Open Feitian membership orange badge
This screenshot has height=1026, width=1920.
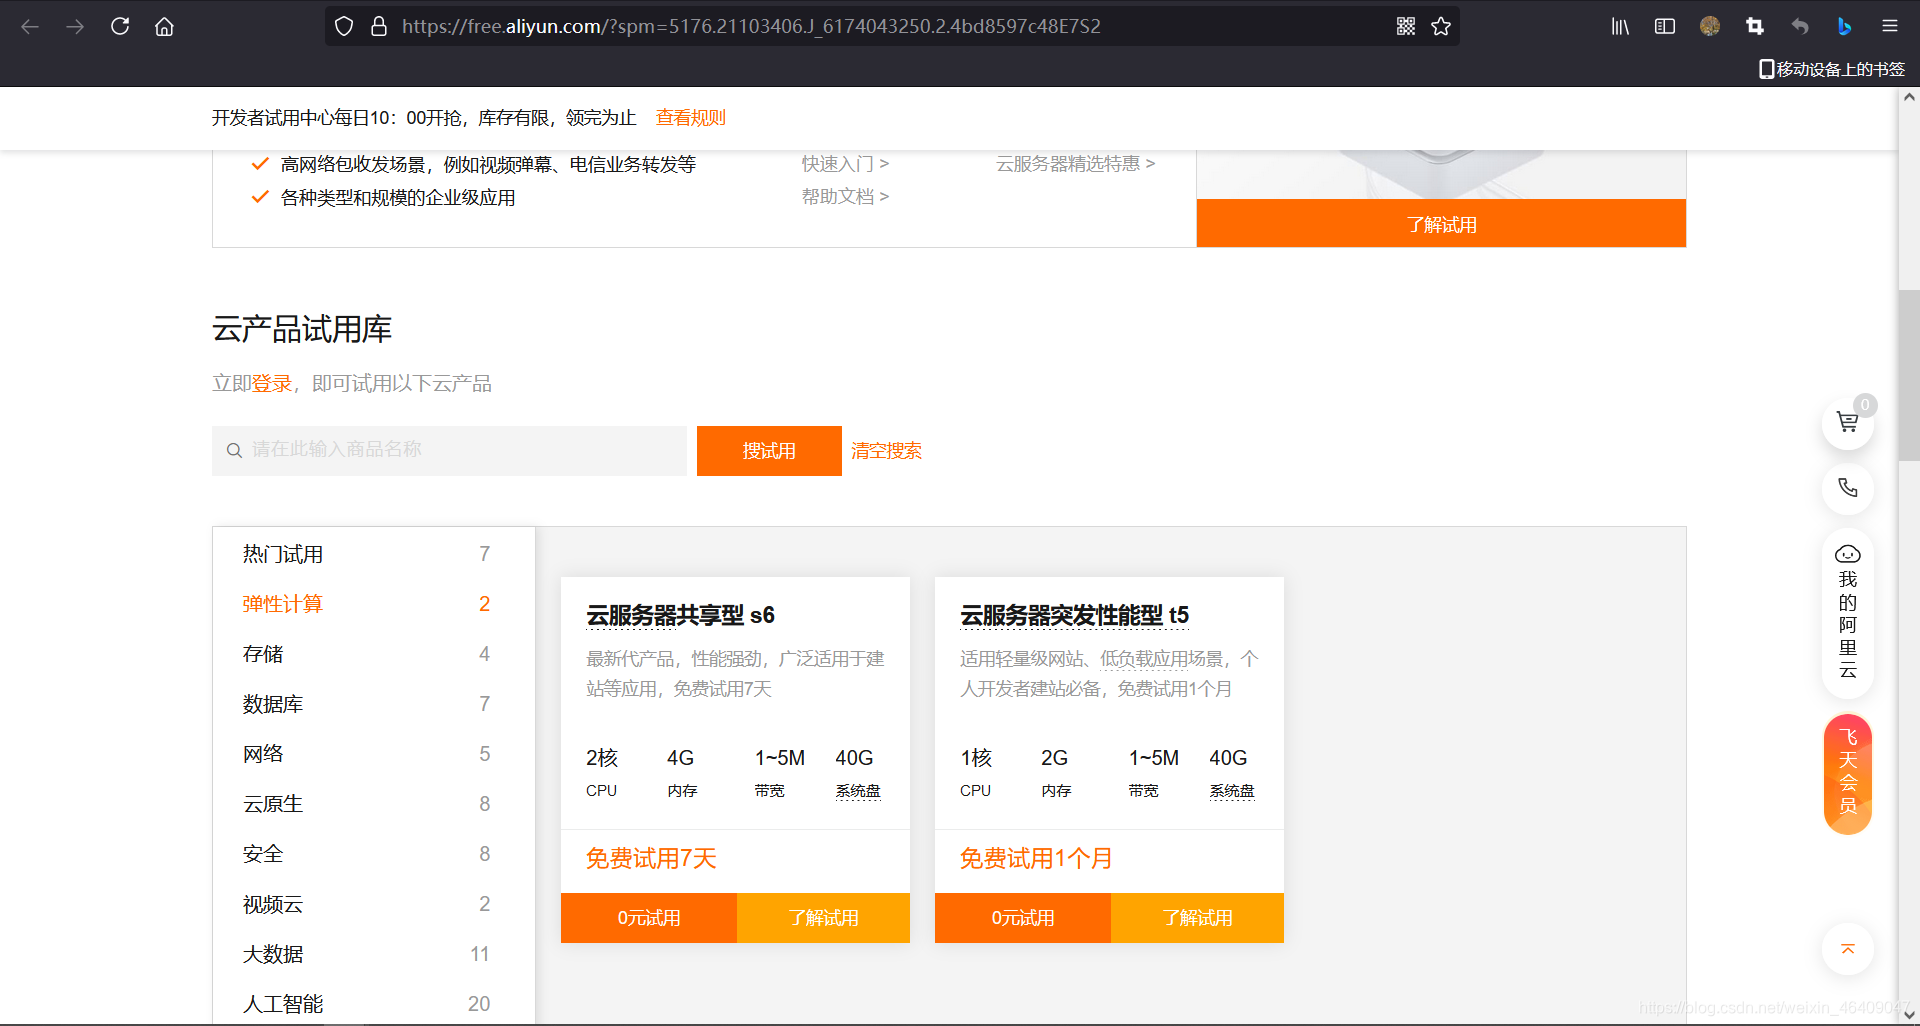tap(1848, 774)
